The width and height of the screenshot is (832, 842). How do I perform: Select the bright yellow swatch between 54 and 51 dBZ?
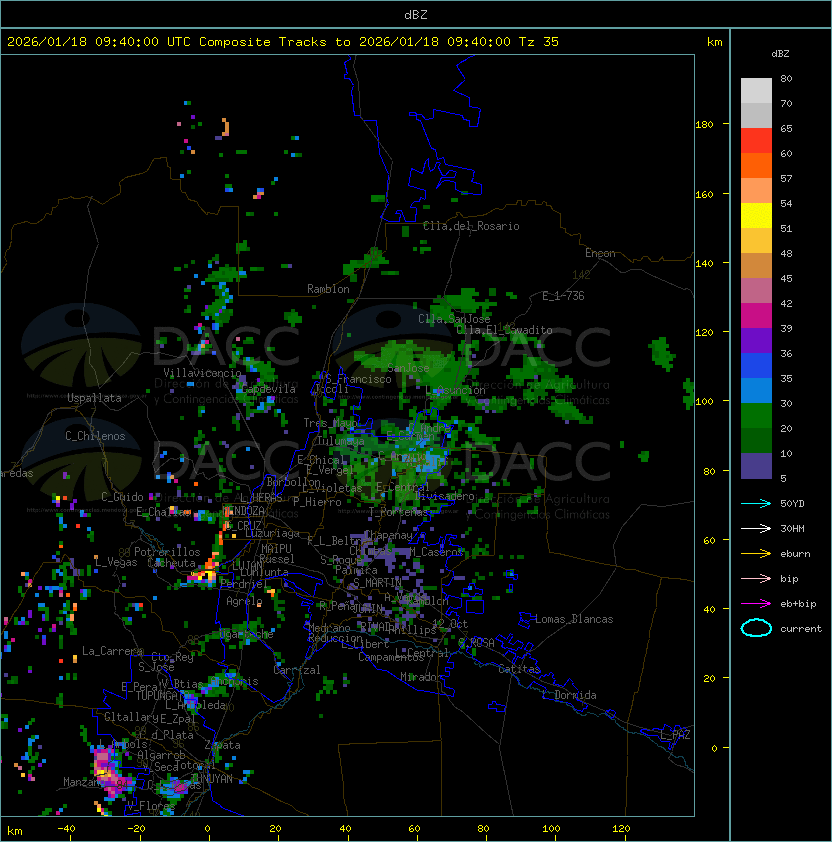756,216
